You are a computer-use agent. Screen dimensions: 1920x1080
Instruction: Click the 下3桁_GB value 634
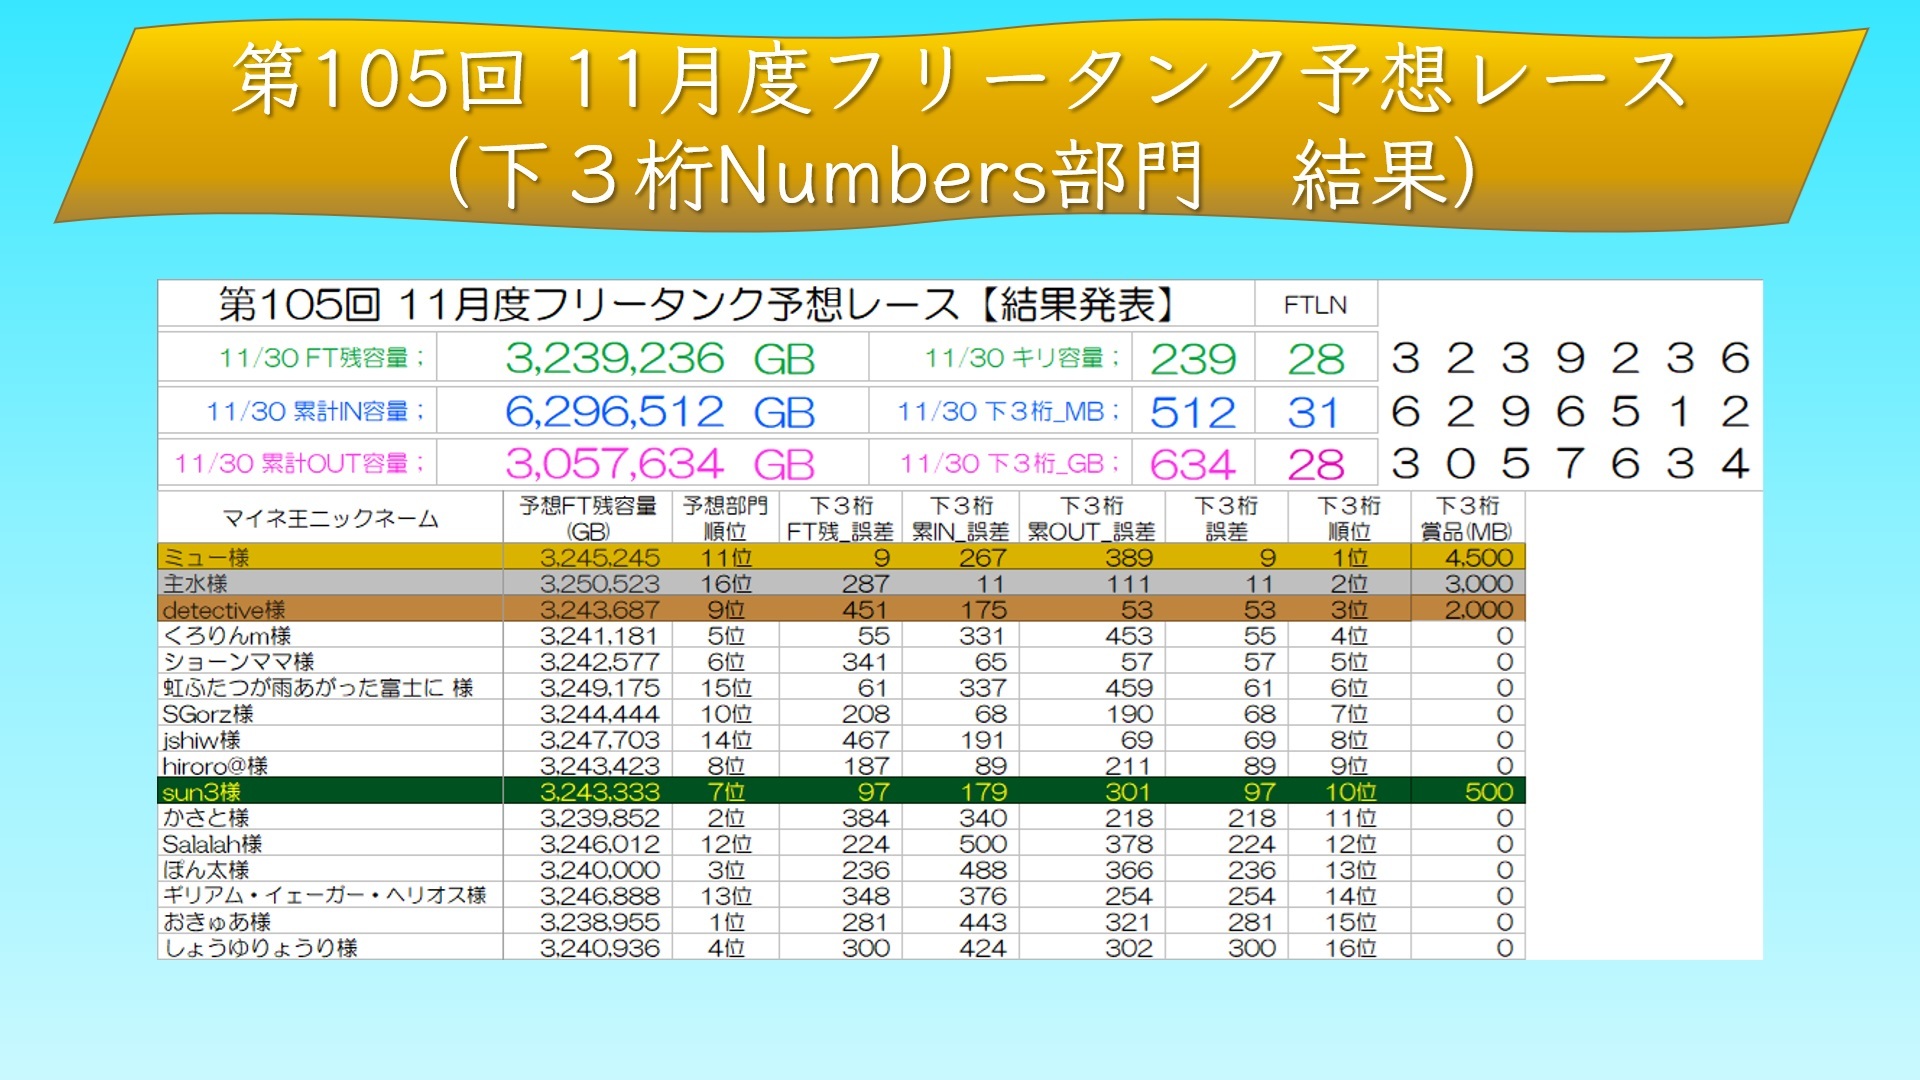coord(1192,464)
